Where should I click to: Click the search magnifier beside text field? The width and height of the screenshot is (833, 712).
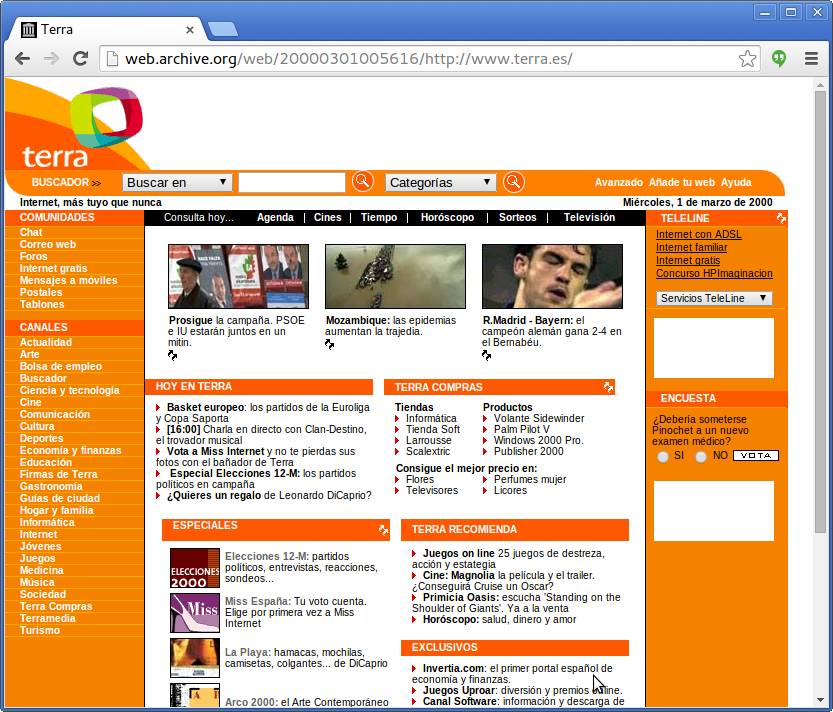tap(363, 182)
